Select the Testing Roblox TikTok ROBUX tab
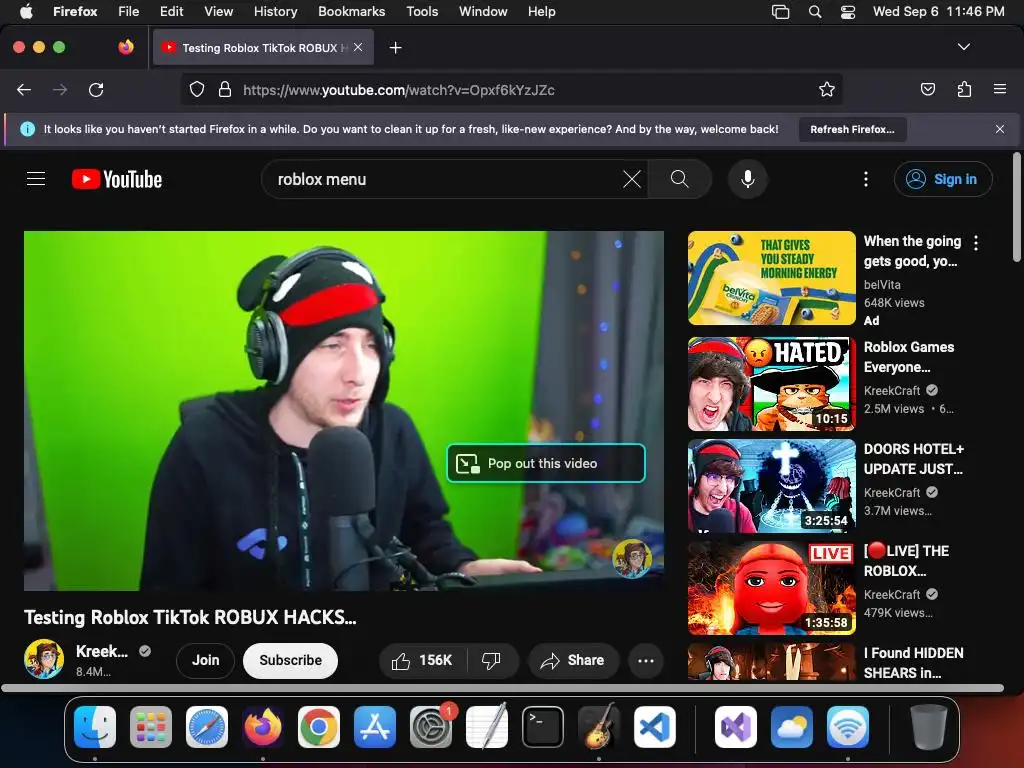The height and width of the screenshot is (768, 1024). pos(264,48)
